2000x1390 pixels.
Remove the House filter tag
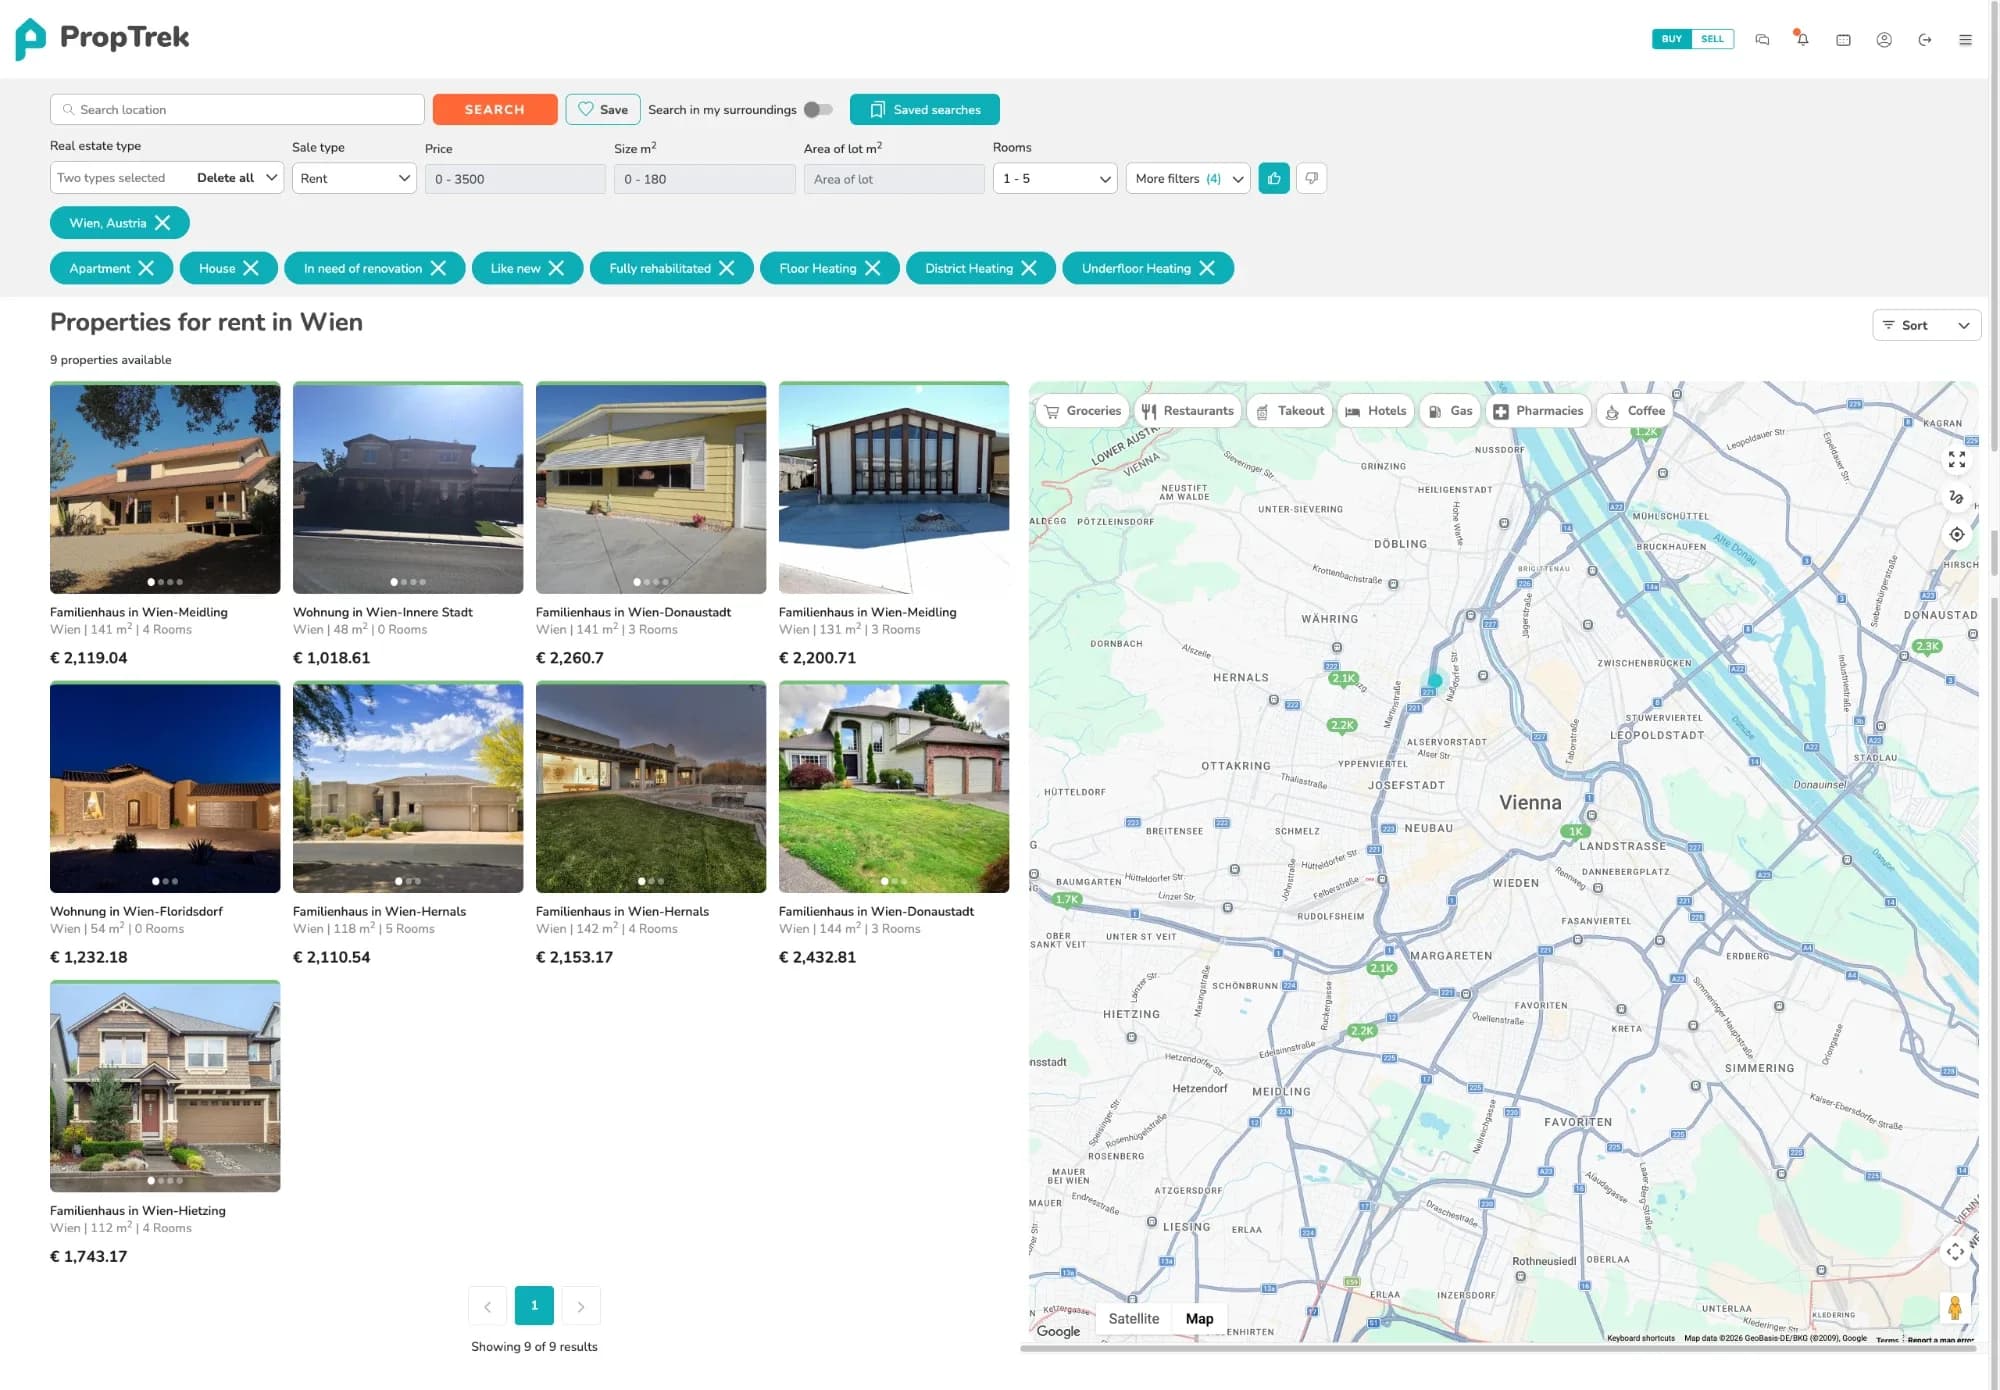pyautogui.click(x=251, y=268)
